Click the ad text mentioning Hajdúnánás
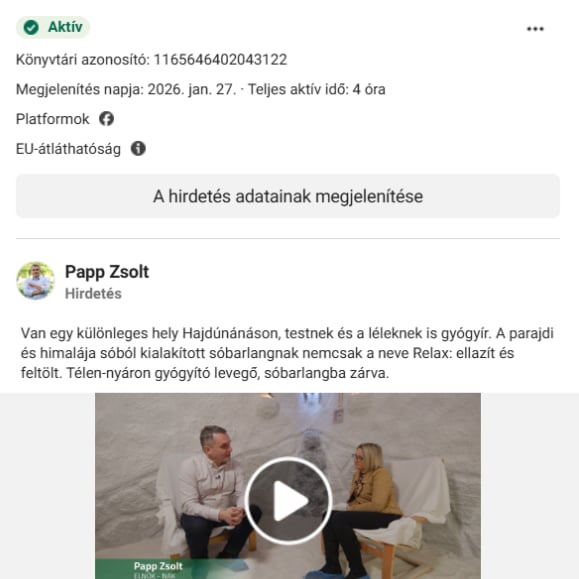Viewport: 579px width, 579px height. pos(287,353)
